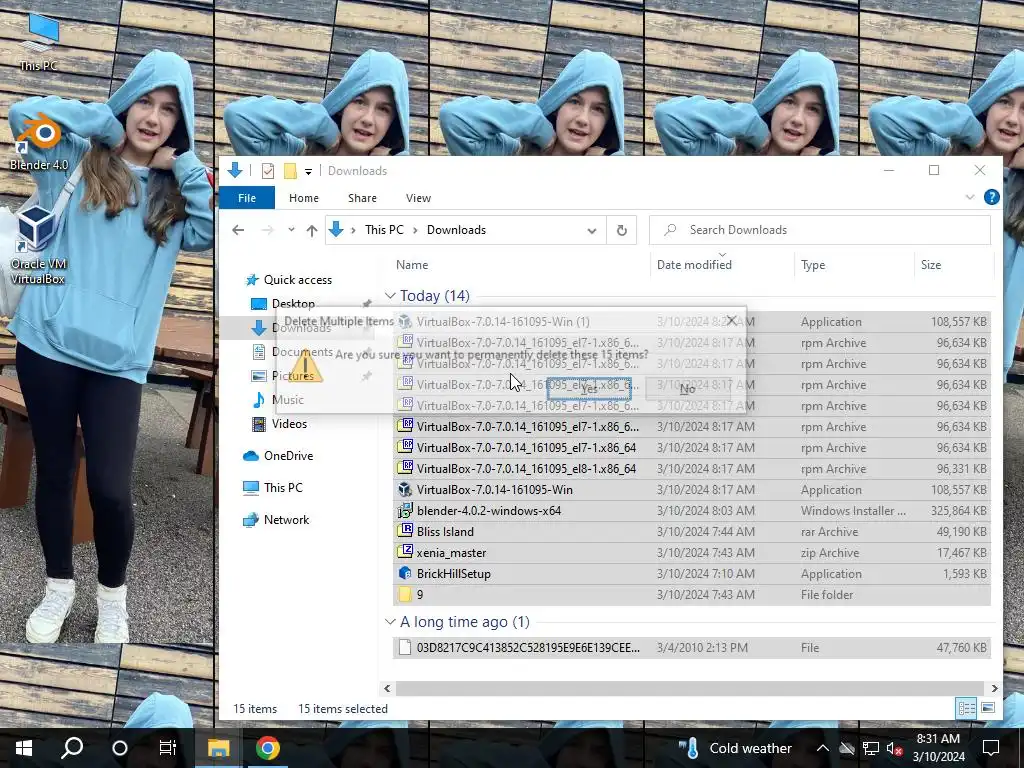Switch to Large icons view layout
1024x768 pixels.
pyautogui.click(x=988, y=708)
